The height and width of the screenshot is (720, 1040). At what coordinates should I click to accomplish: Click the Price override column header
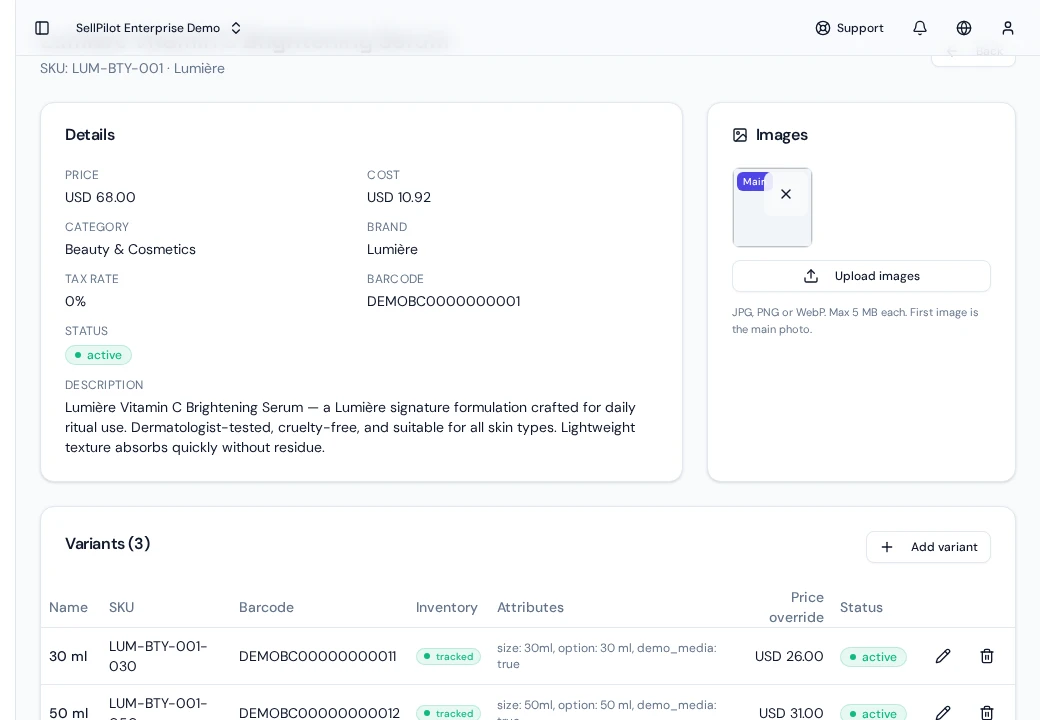pos(796,607)
